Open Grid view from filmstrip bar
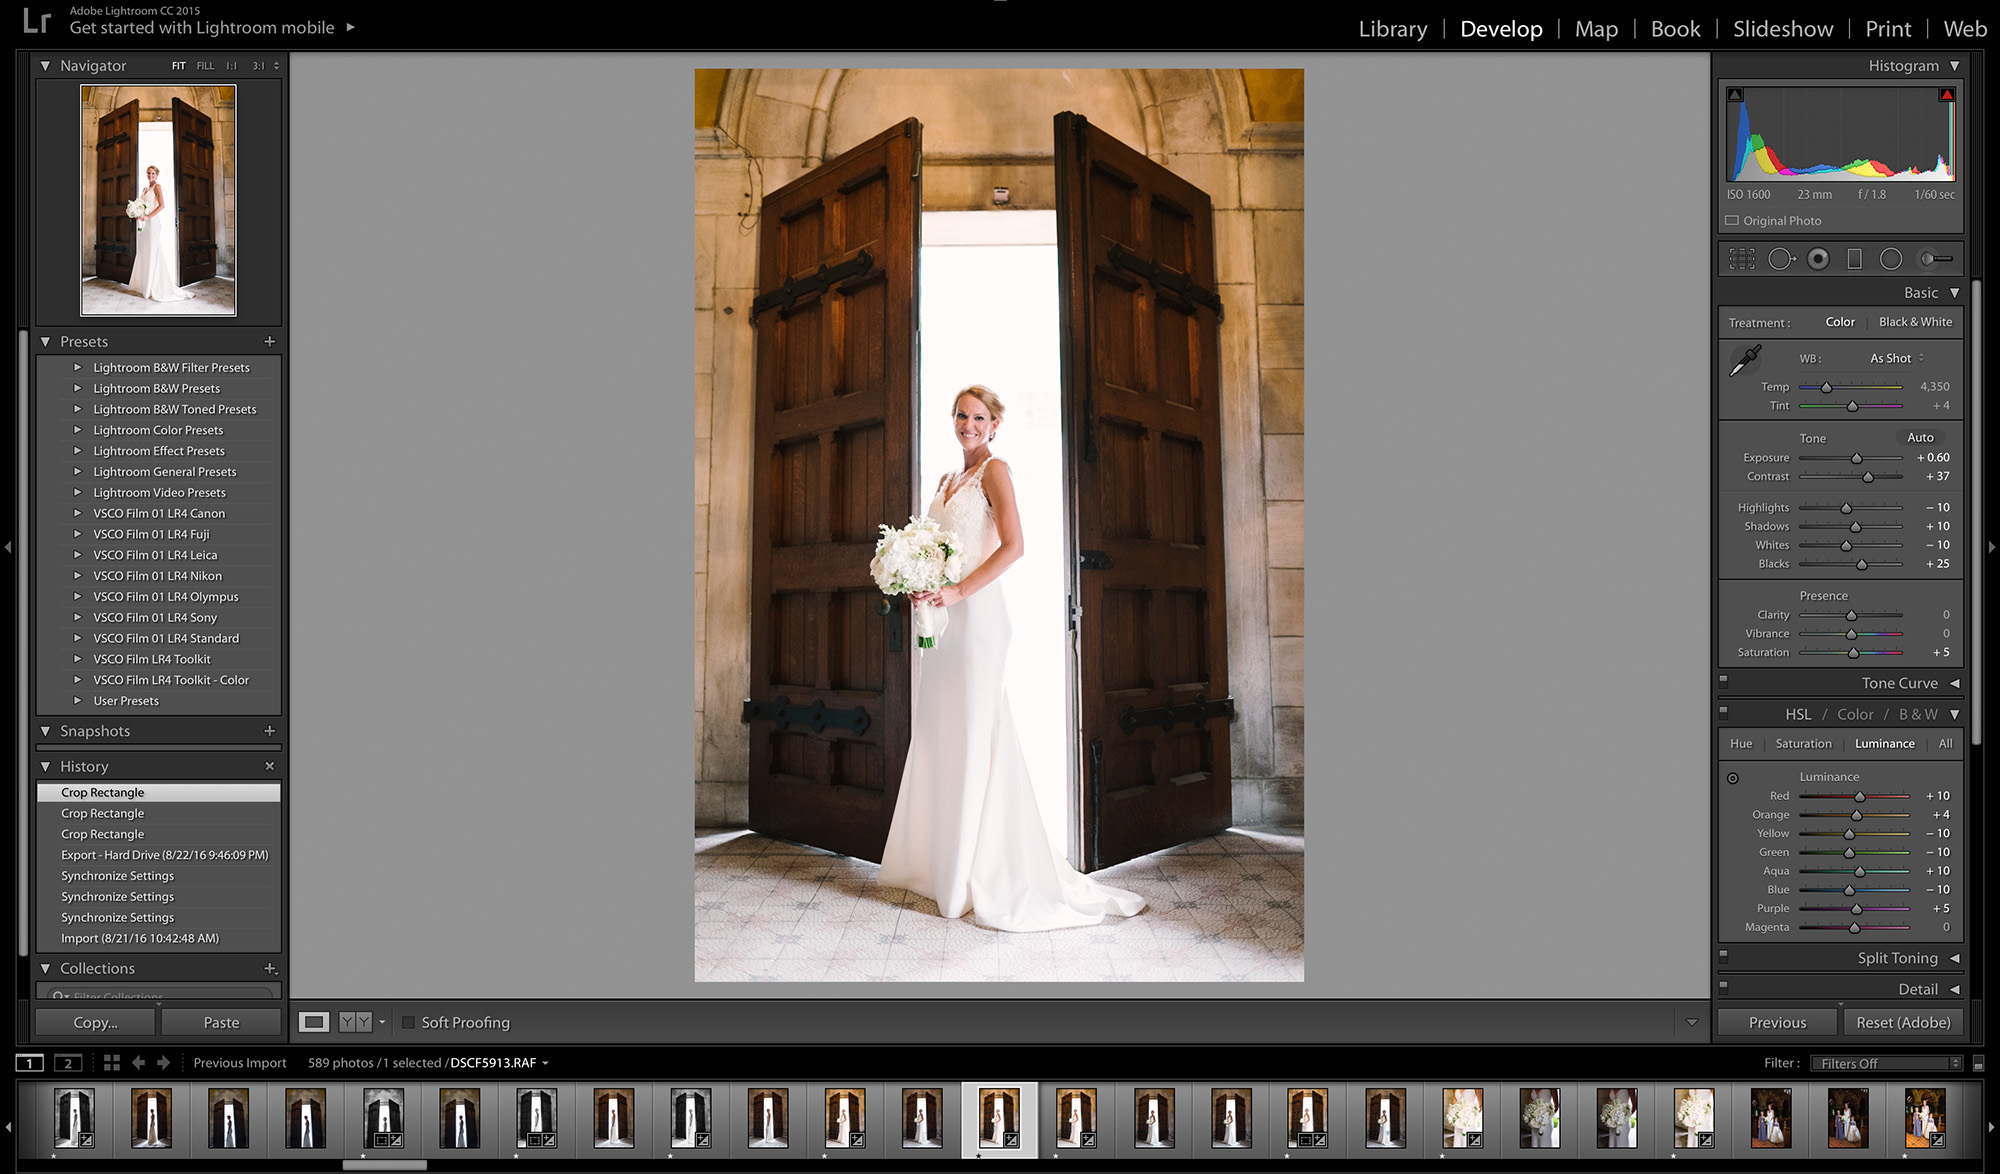The width and height of the screenshot is (2000, 1174). click(111, 1063)
